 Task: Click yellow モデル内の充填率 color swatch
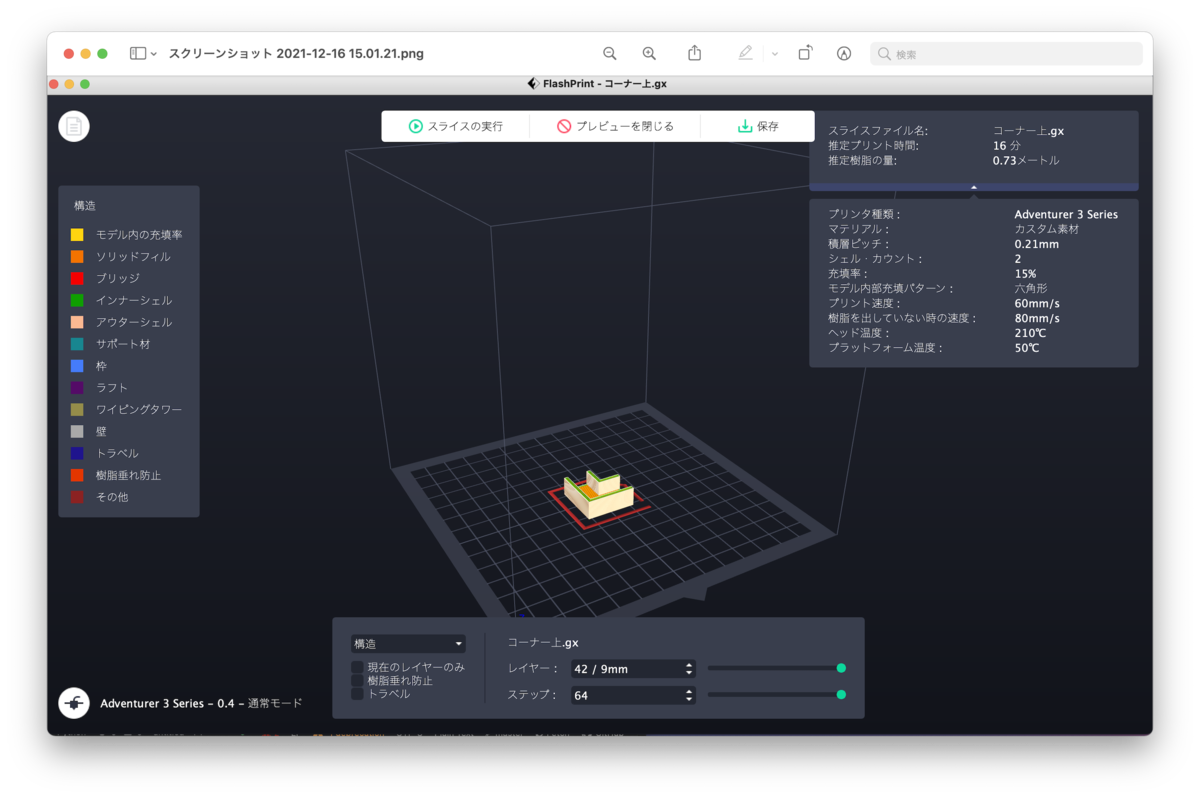77,234
